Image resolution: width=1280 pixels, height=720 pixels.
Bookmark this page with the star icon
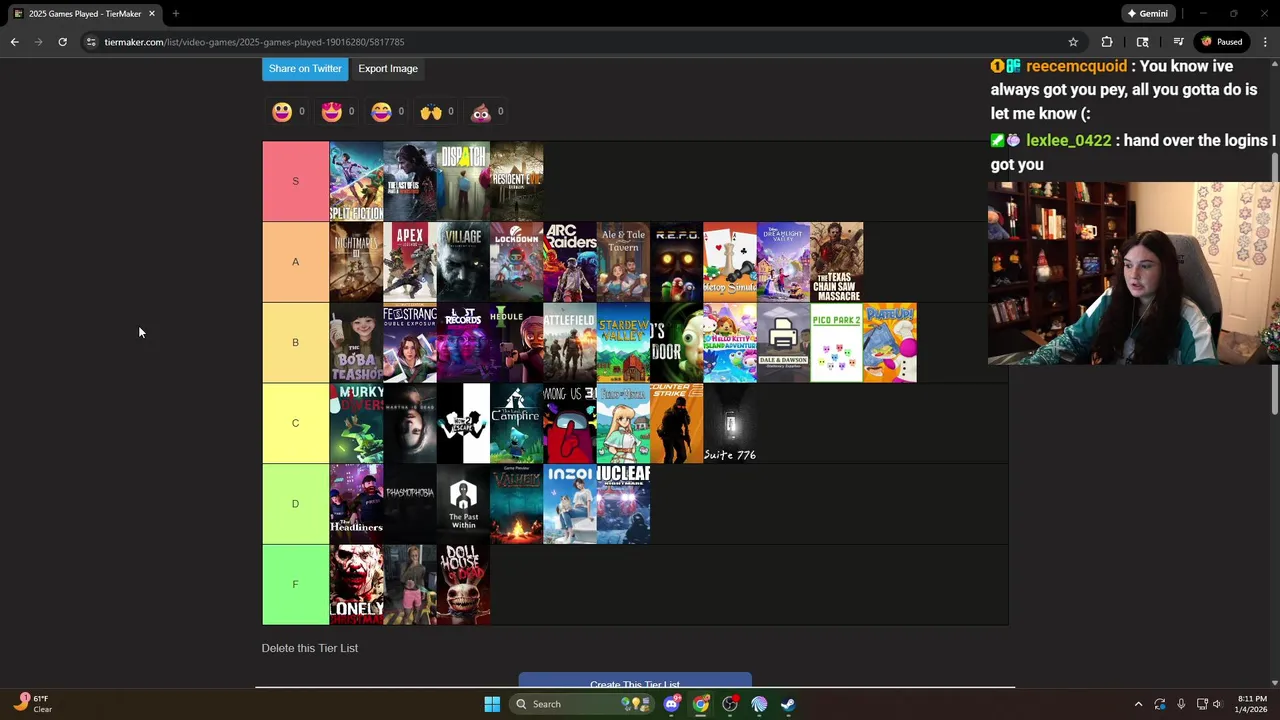tap(1073, 42)
